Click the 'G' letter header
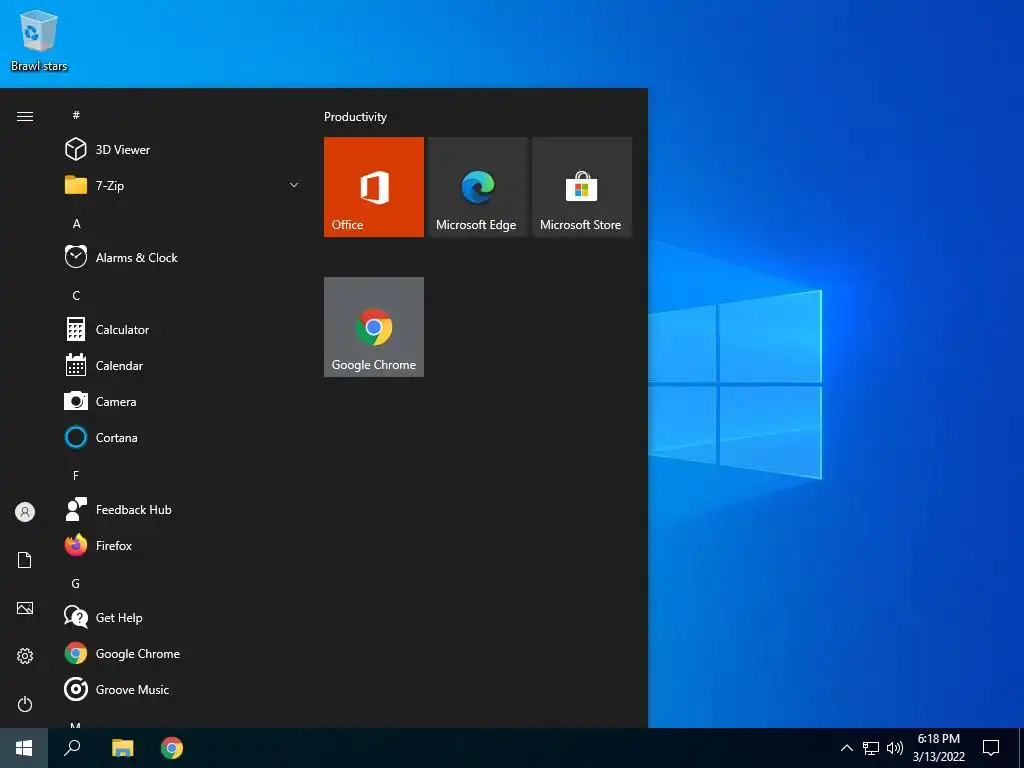1024x768 pixels. point(76,584)
